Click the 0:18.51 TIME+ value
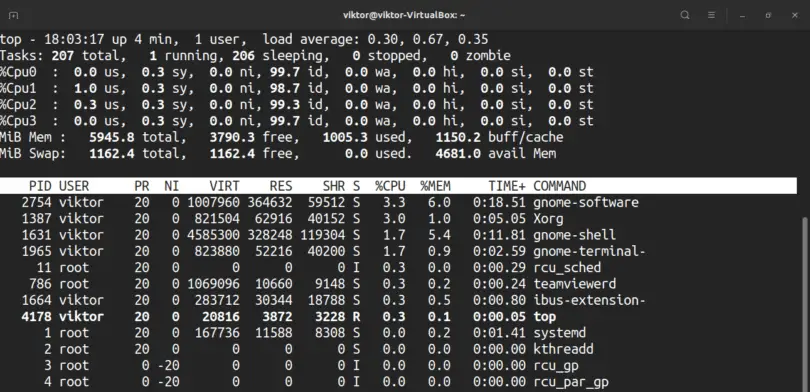The image size is (810, 392). [499, 202]
